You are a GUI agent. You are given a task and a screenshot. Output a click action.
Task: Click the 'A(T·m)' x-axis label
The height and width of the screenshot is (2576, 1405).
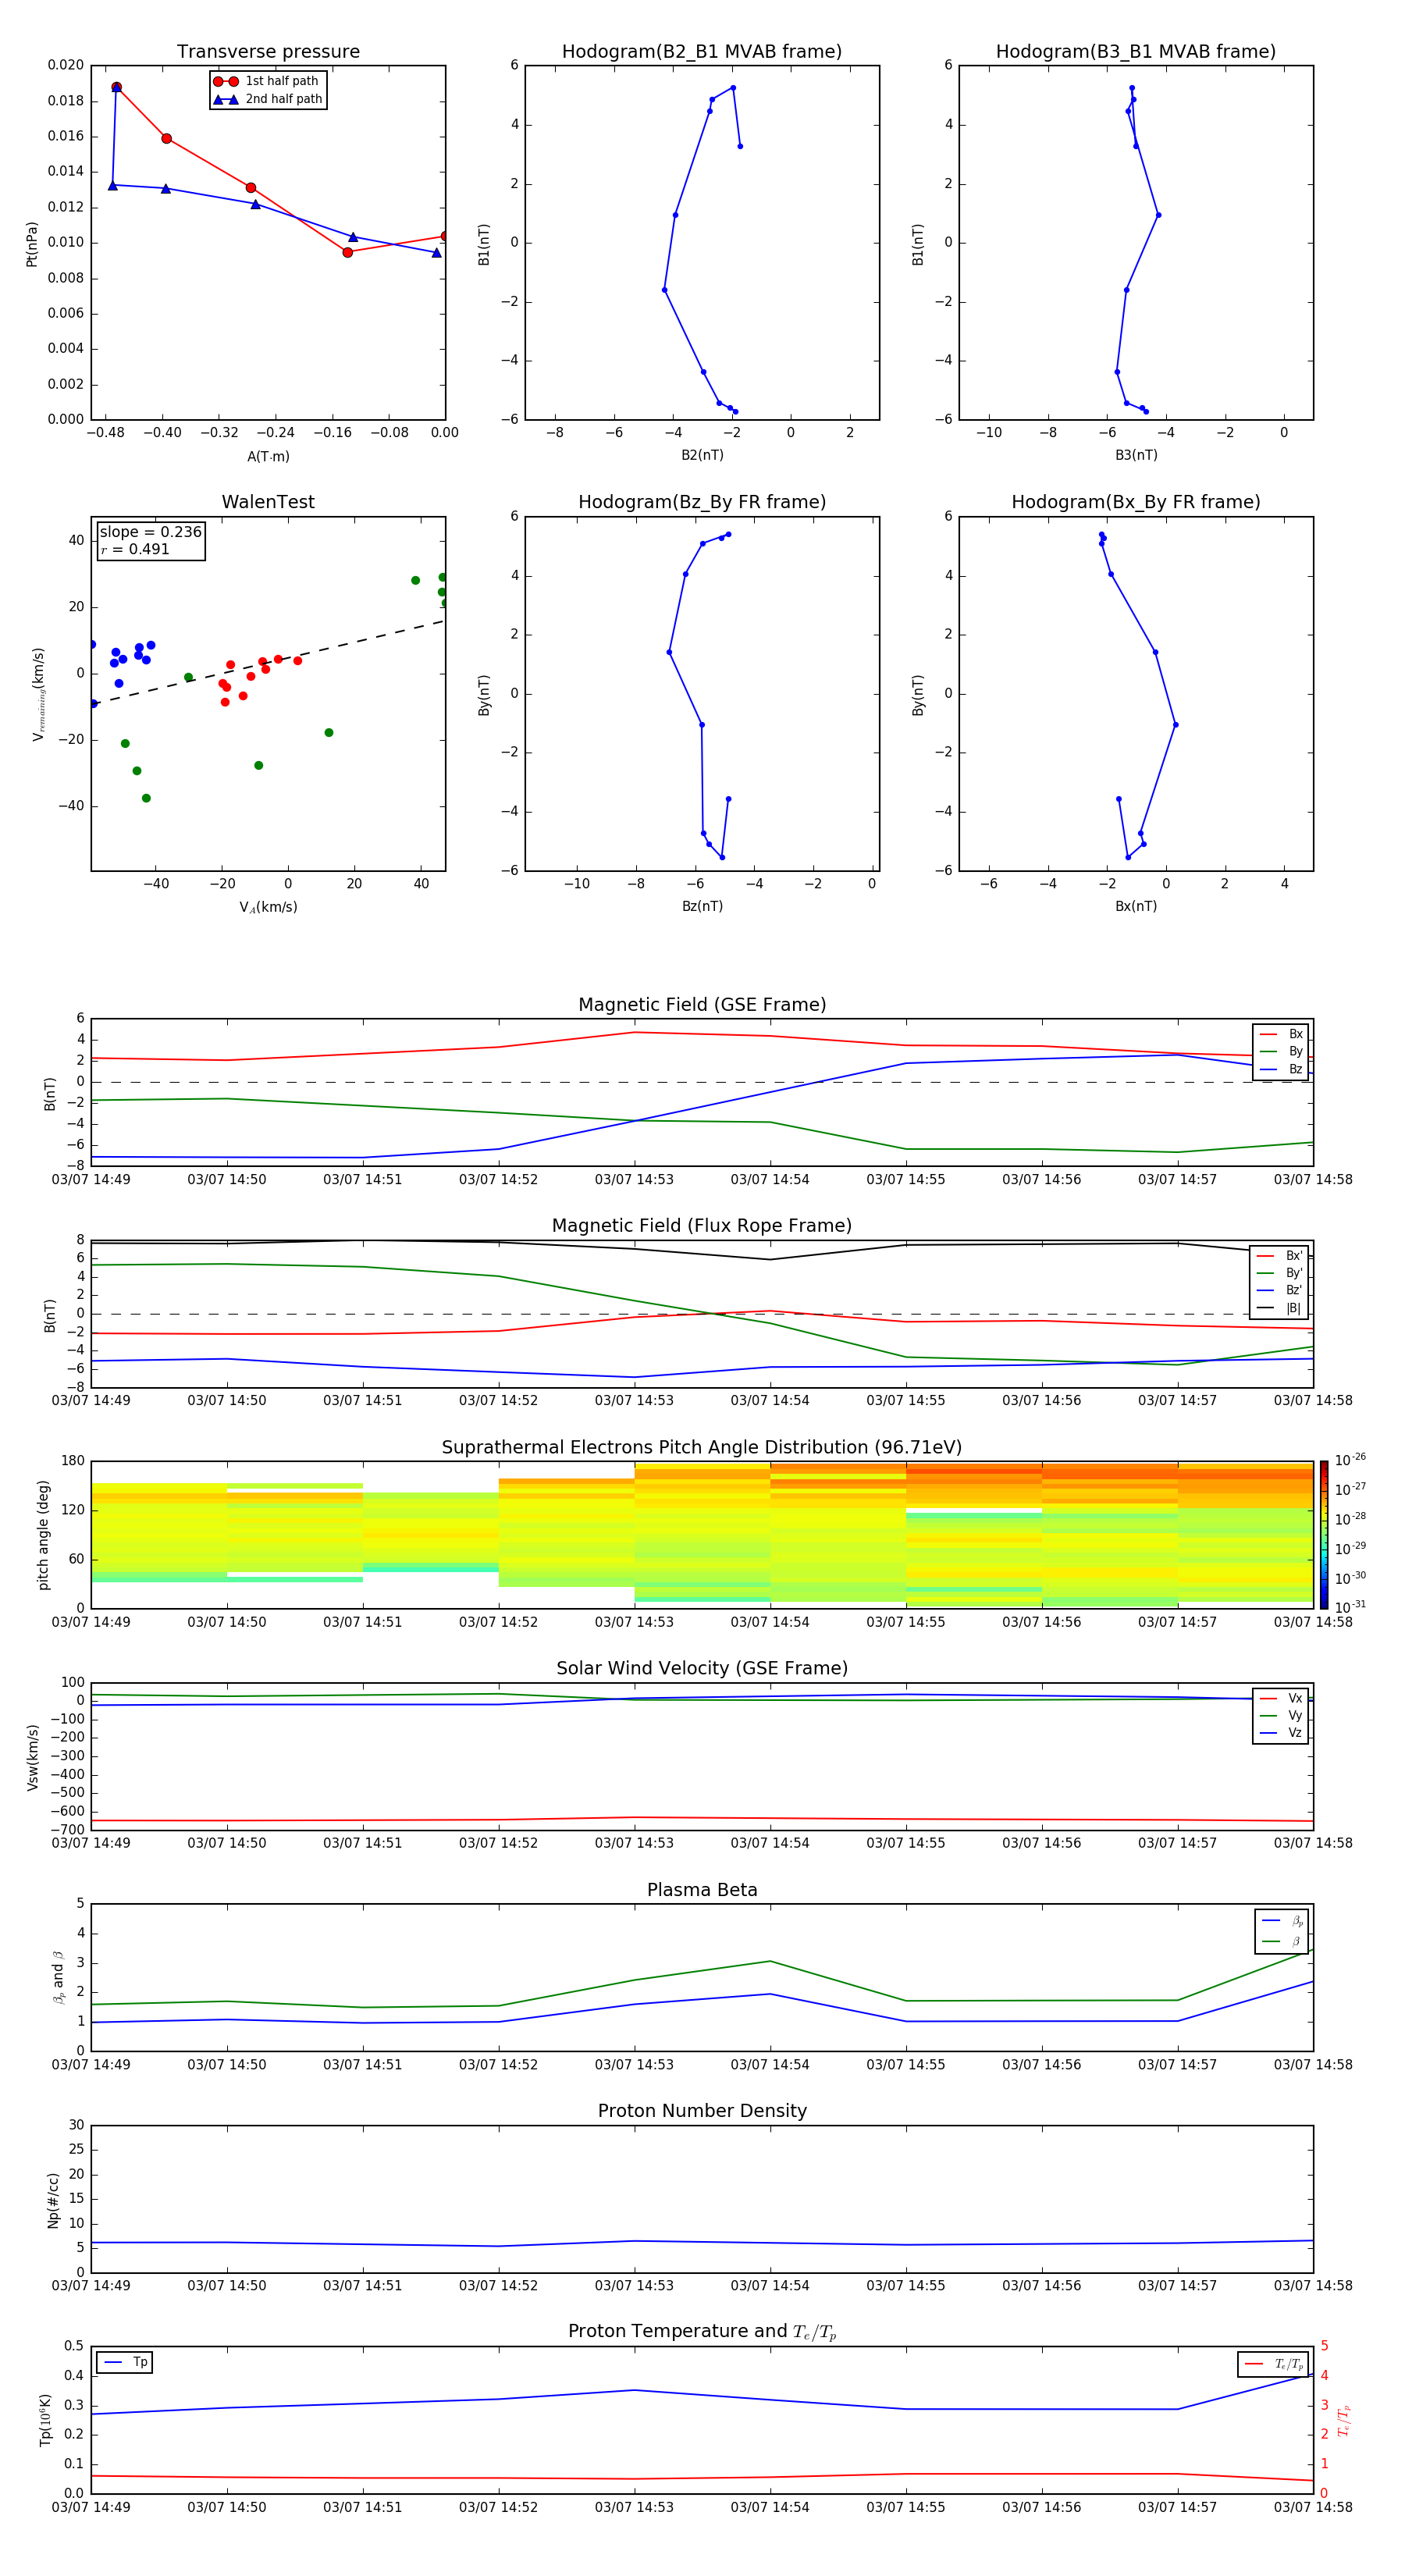point(268,456)
